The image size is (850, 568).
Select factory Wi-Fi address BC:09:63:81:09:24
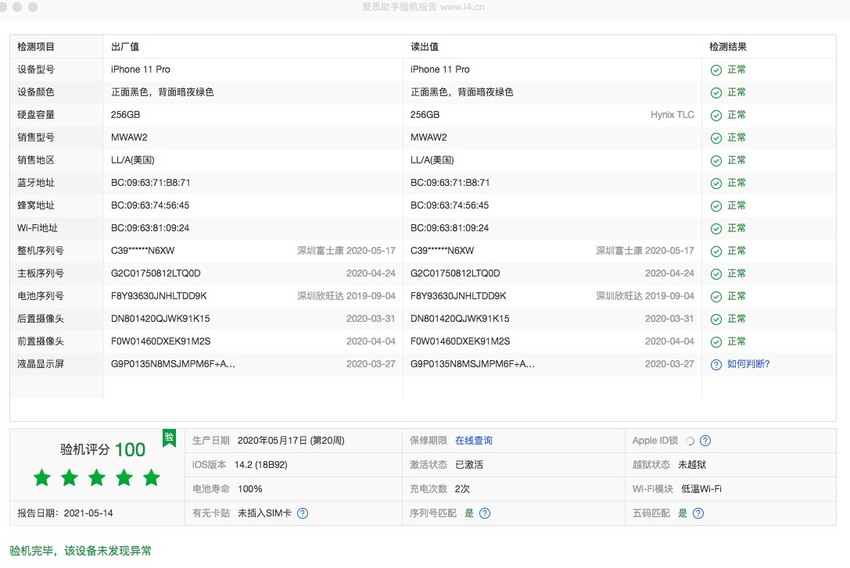[150, 228]
